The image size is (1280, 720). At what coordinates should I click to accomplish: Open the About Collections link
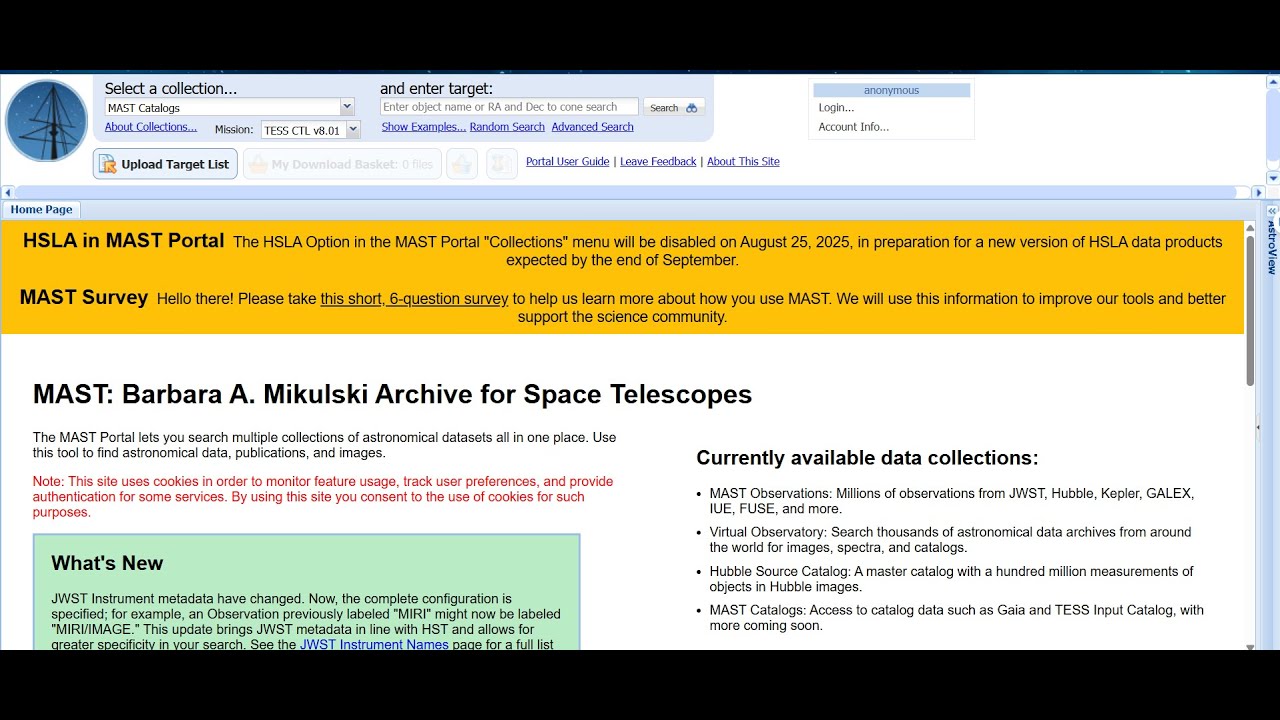[x=151, y=127]
